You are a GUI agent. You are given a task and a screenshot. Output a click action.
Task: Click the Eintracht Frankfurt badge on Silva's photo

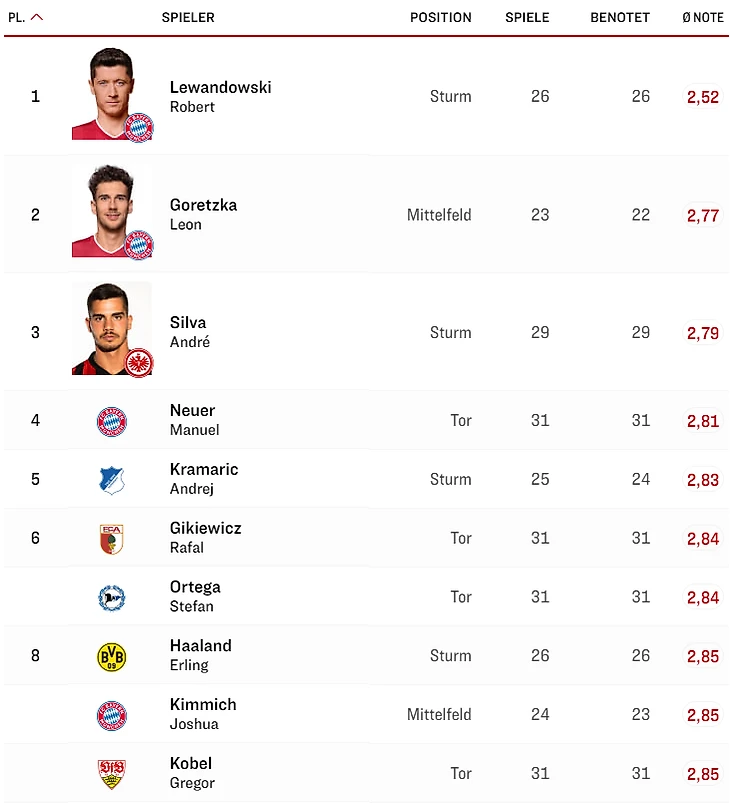click(139, 362)
